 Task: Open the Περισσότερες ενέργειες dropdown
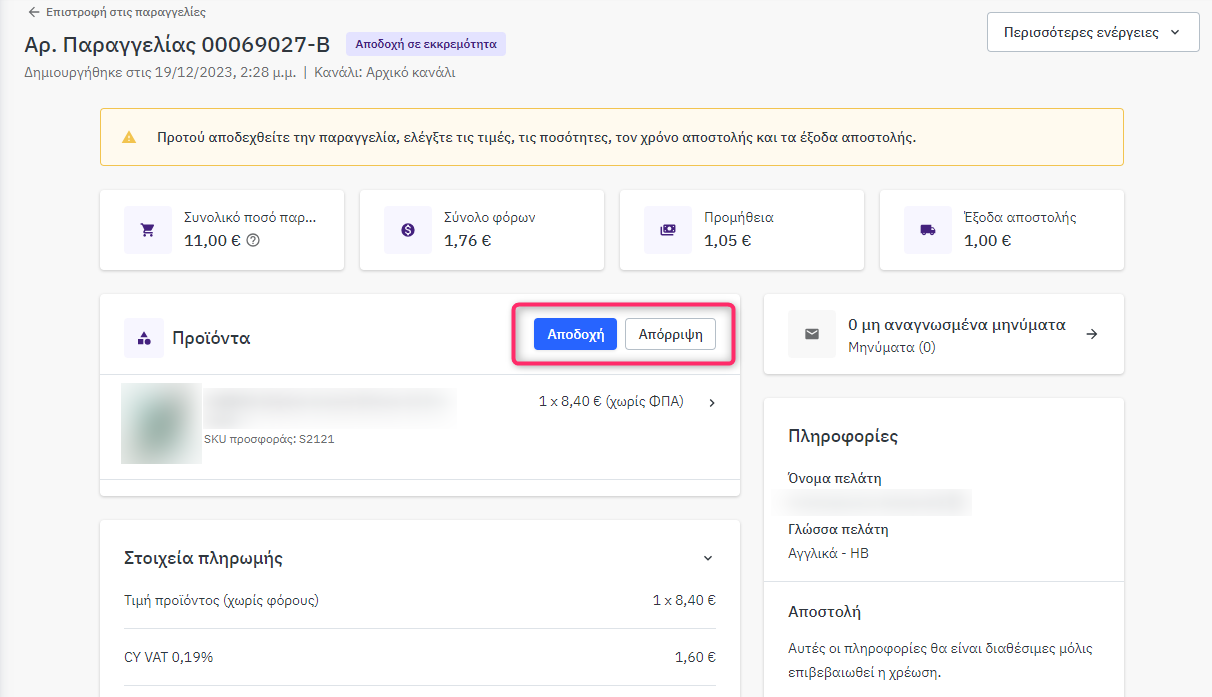(x=1093, y=32)
